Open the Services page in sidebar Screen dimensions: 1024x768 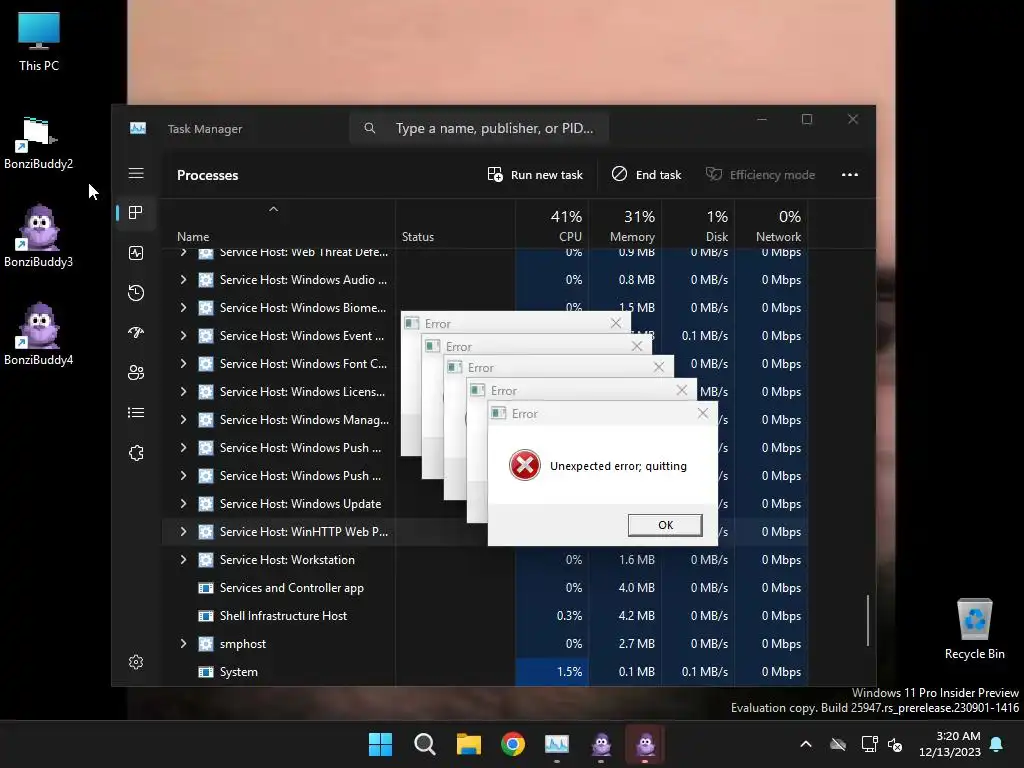[136, 453]
